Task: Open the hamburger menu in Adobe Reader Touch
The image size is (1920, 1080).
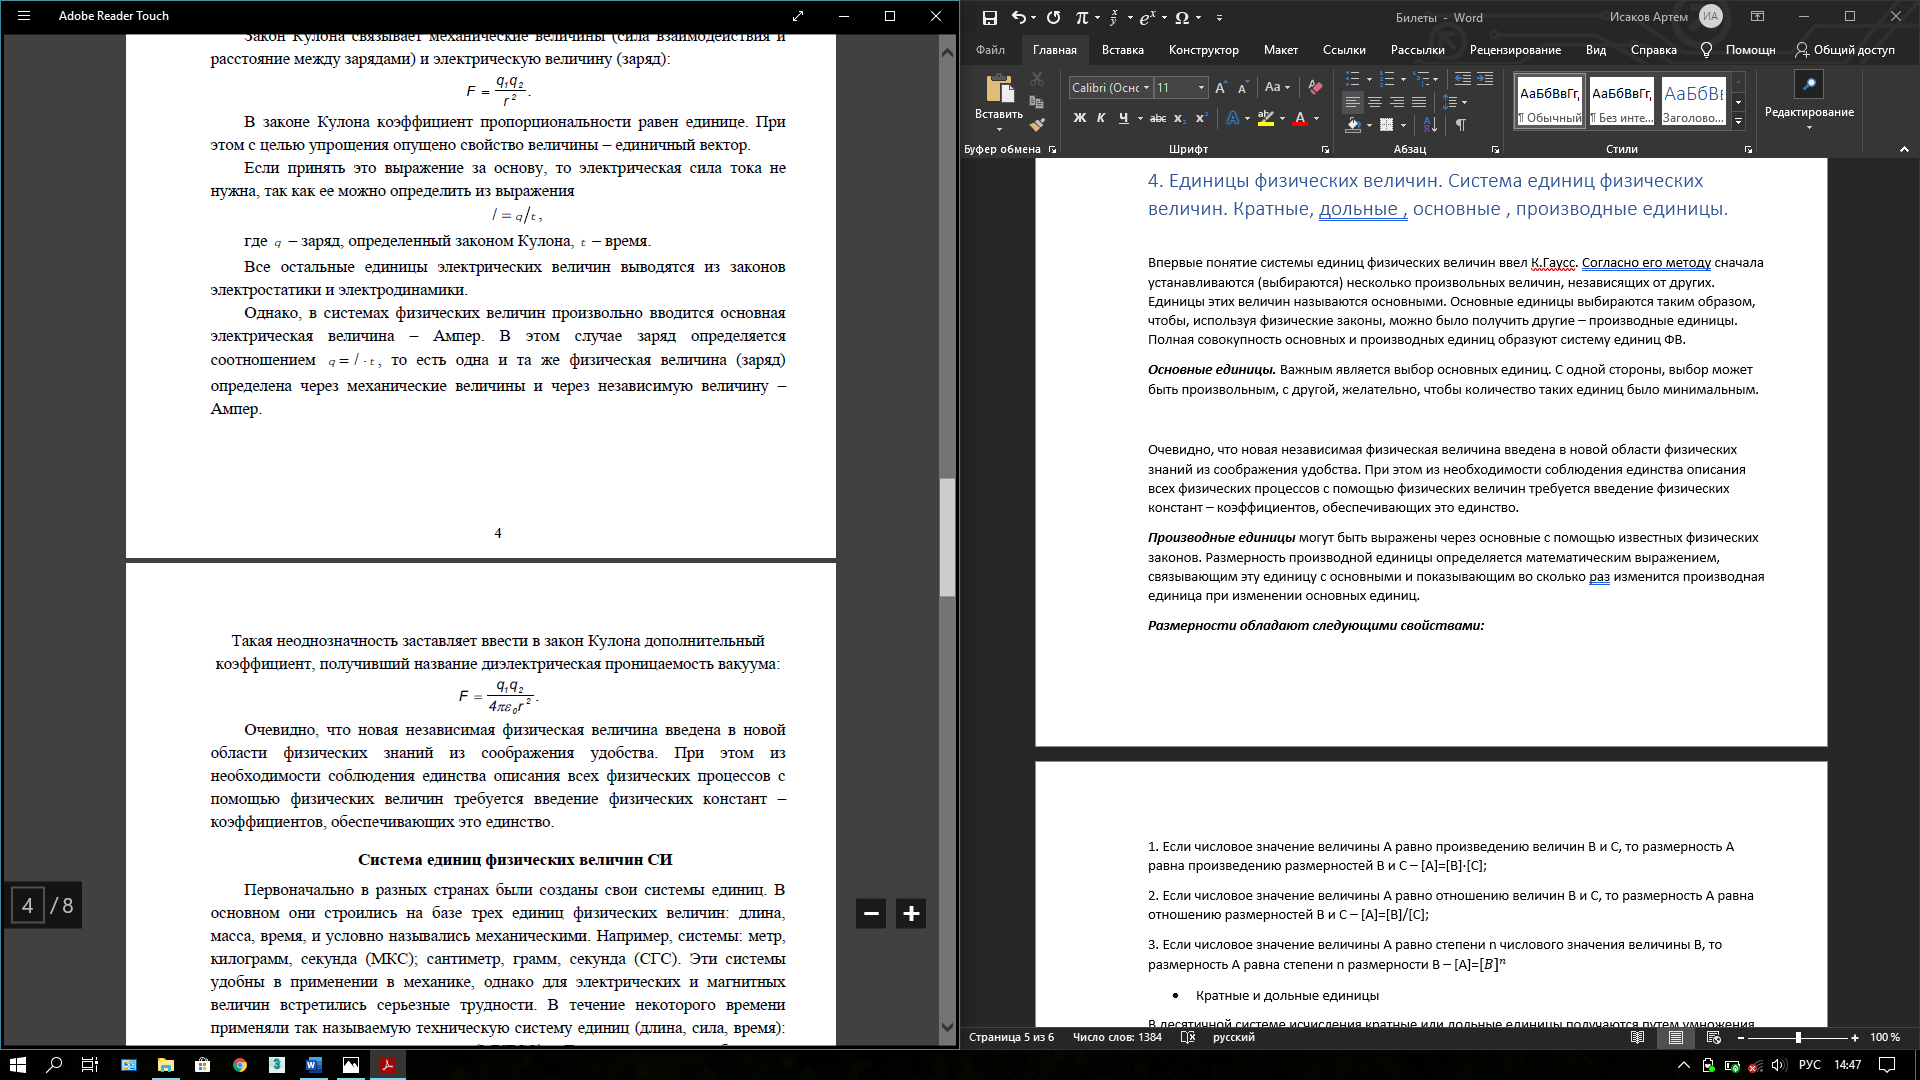Action: 24,16
